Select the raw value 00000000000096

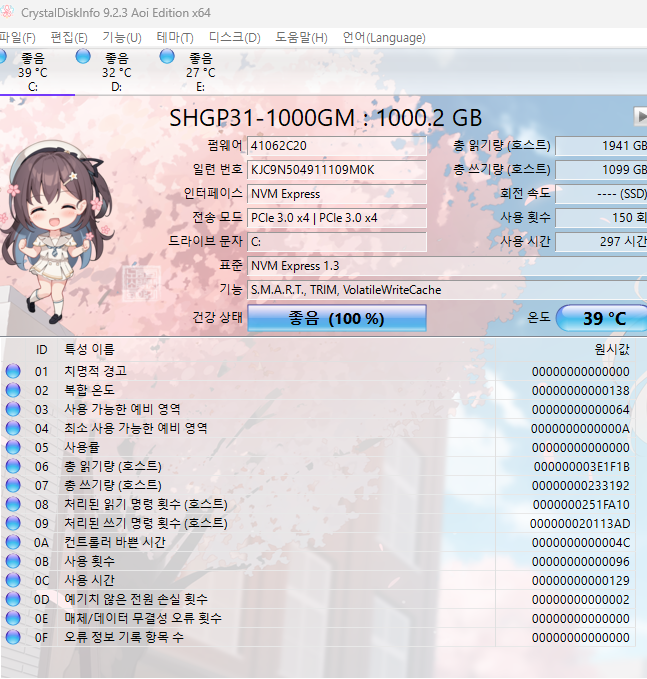[581, 562]
